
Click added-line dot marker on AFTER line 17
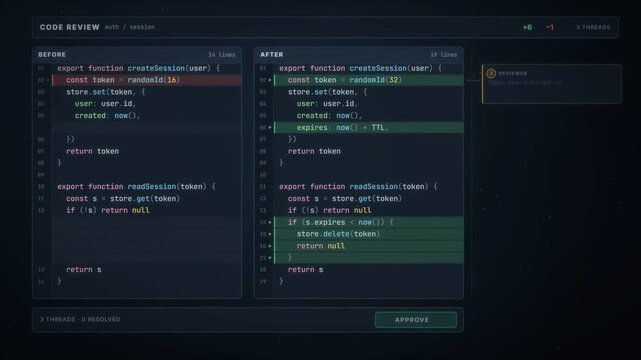[x=270, y=258]
